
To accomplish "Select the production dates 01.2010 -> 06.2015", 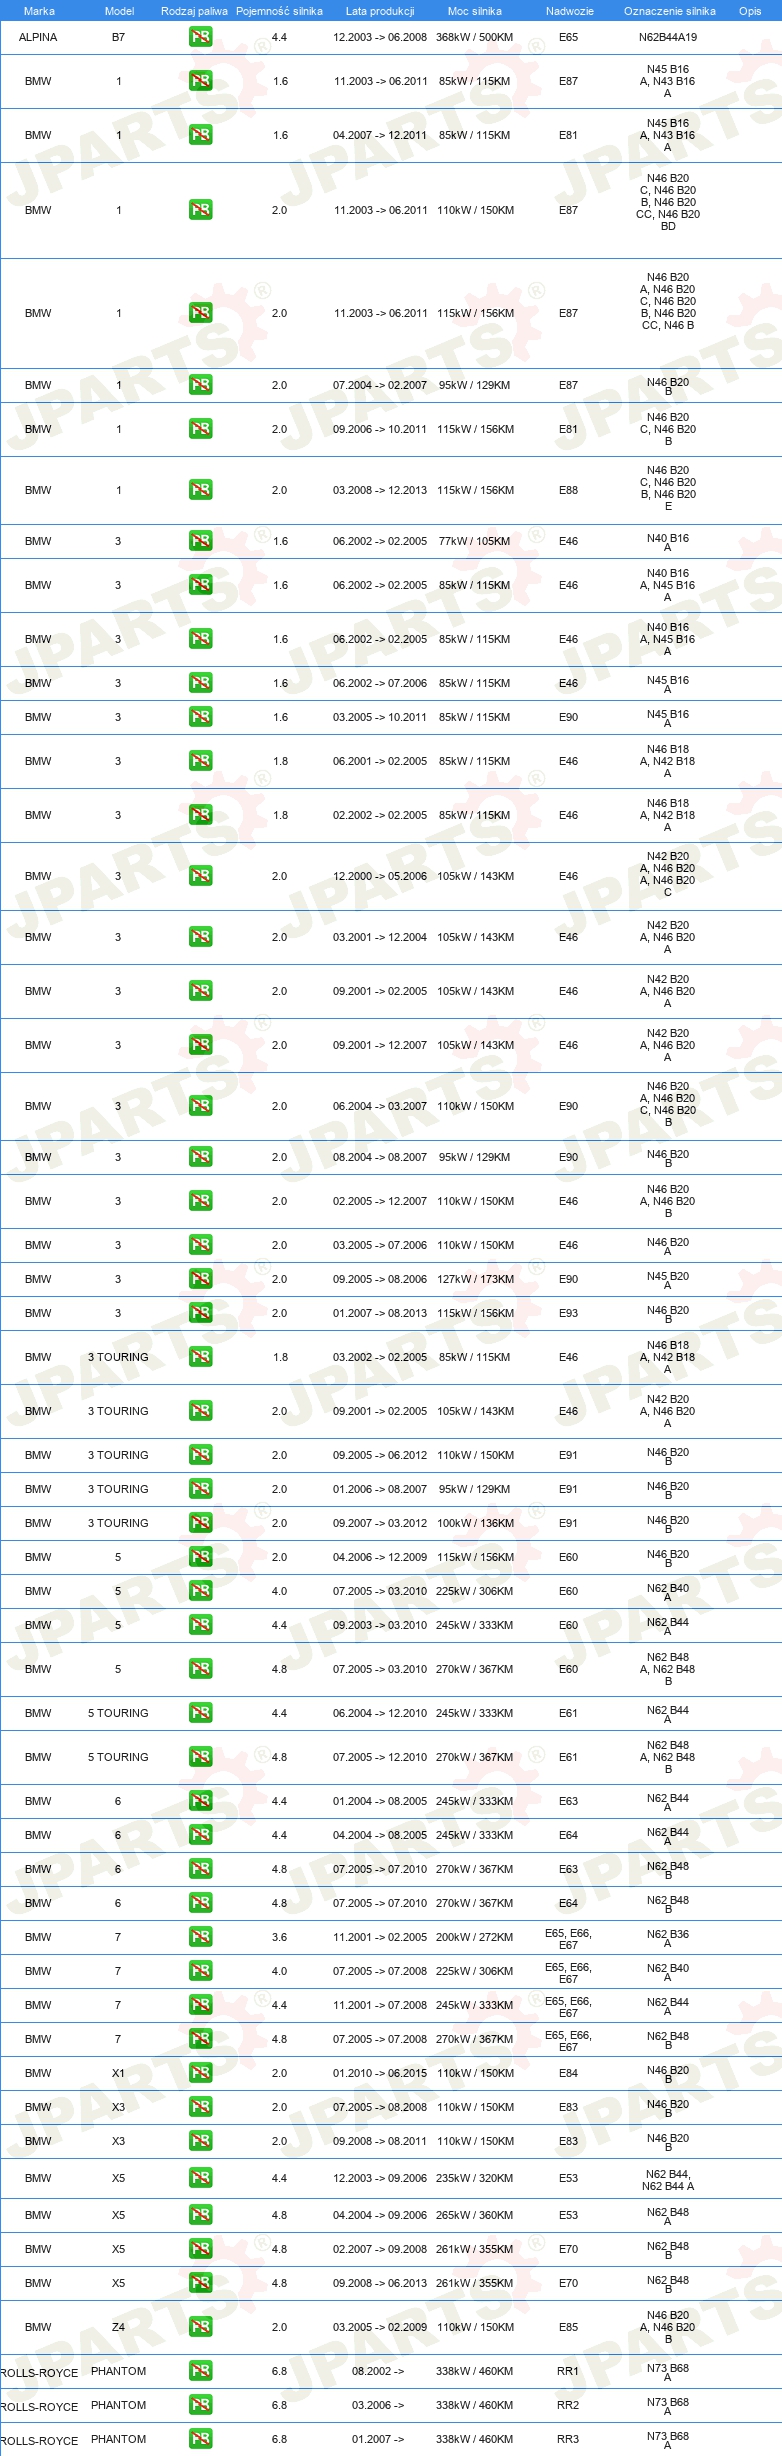I will pyautogui.click(x=380, y=2073).
